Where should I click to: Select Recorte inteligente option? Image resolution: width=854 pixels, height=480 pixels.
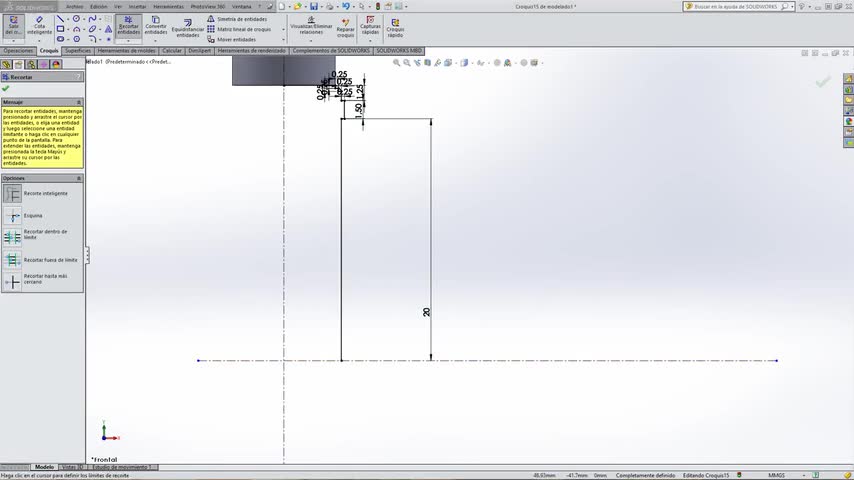click(12, 193)
